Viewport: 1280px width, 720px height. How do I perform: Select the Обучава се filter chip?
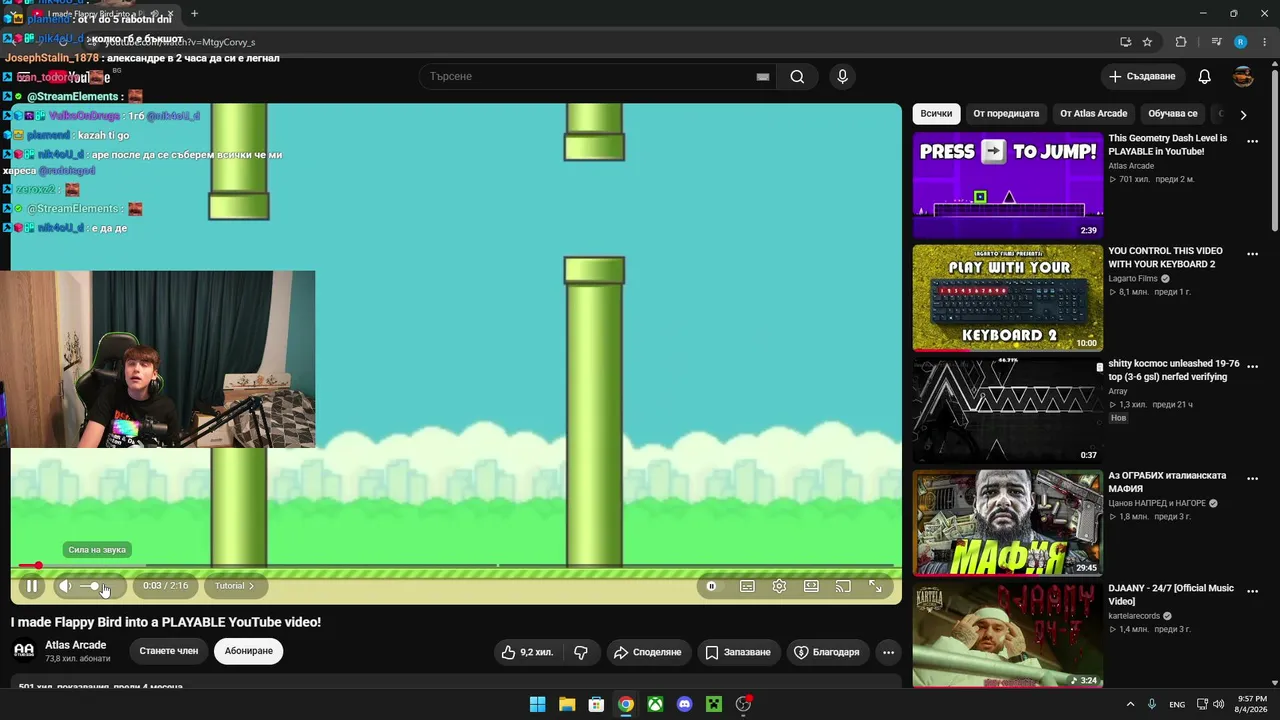pos(1173,114)
